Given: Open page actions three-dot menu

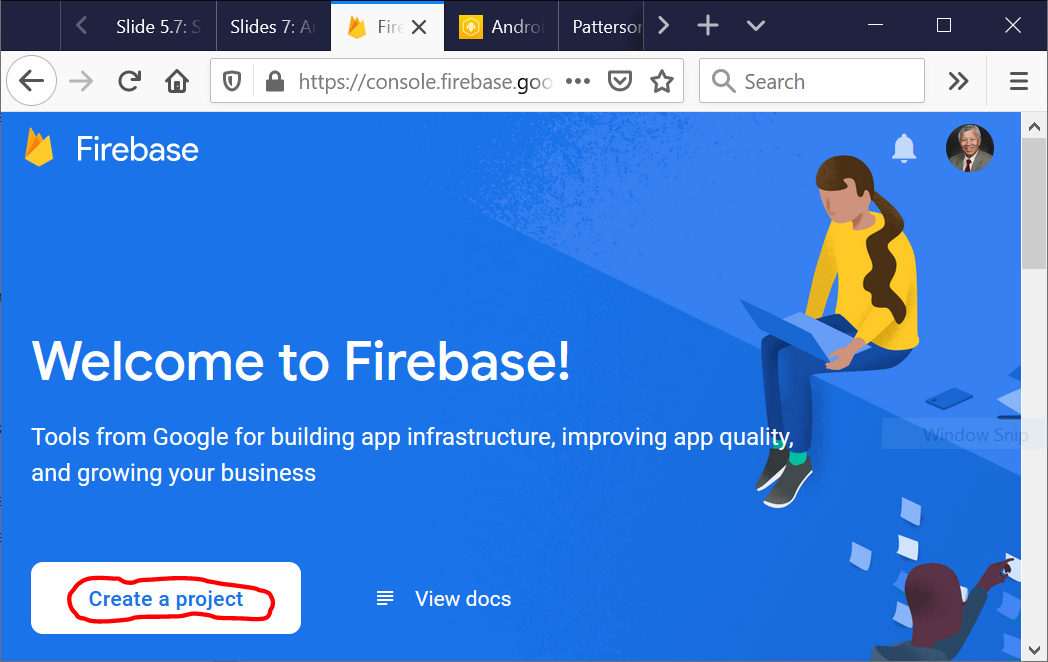Looking at the screenshot, I should point(578,82).
